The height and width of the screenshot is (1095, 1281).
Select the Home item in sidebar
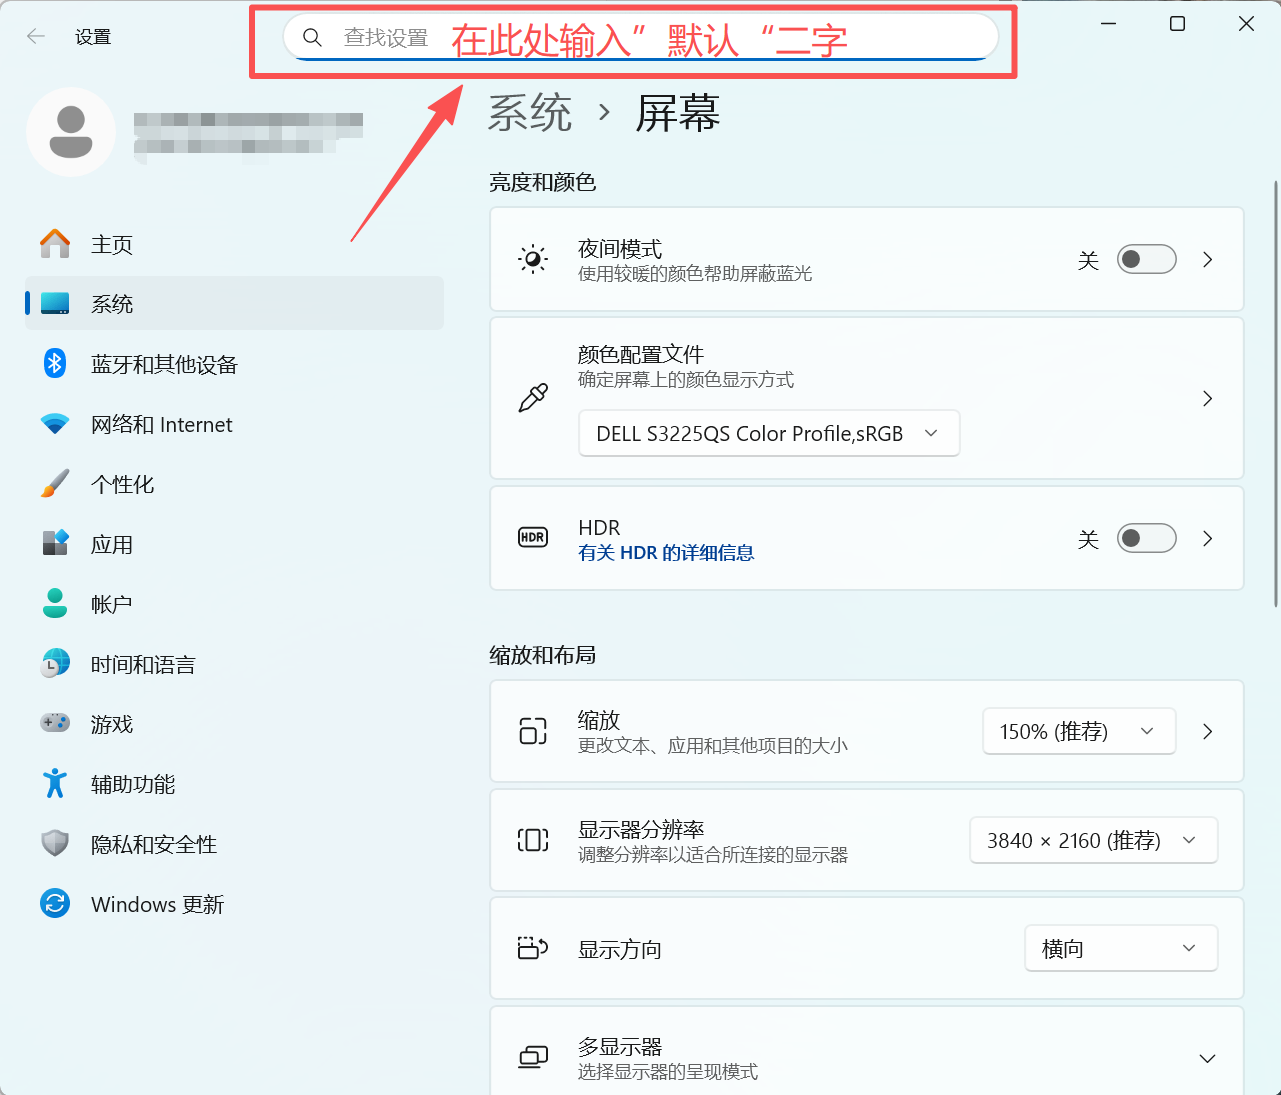tap(112, 245)
